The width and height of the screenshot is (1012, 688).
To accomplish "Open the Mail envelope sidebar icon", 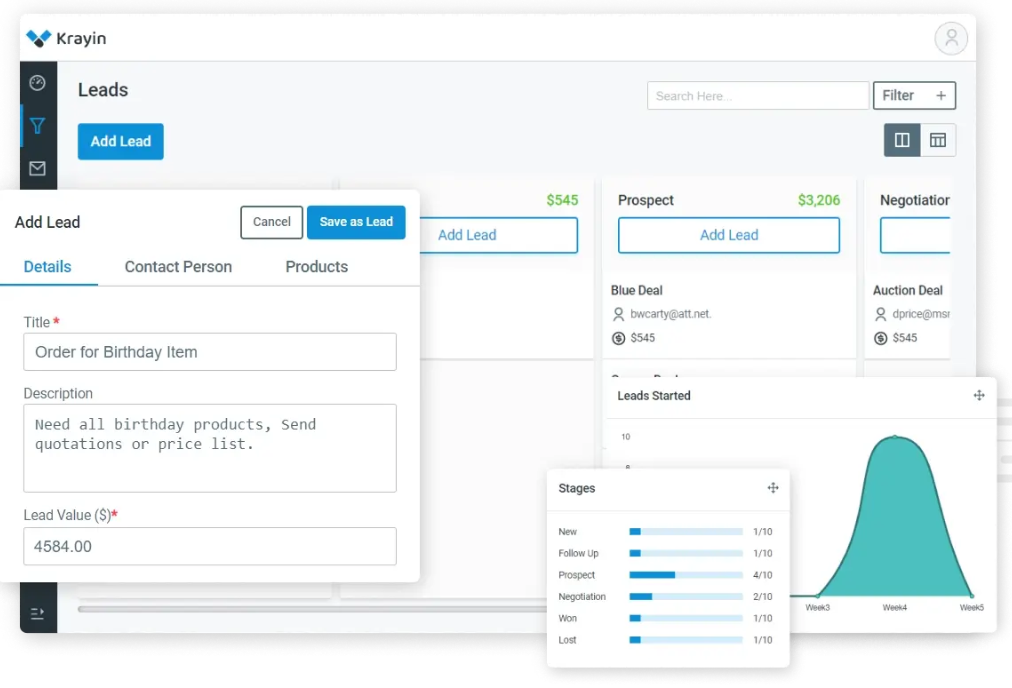I will coord(37,168).
